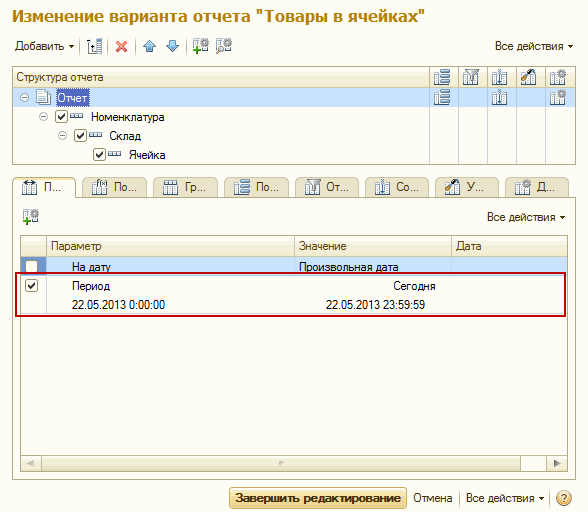The image size is (588, 512).
Task: Click settings icon in Отчет row
Action: (x=558, y=98)
